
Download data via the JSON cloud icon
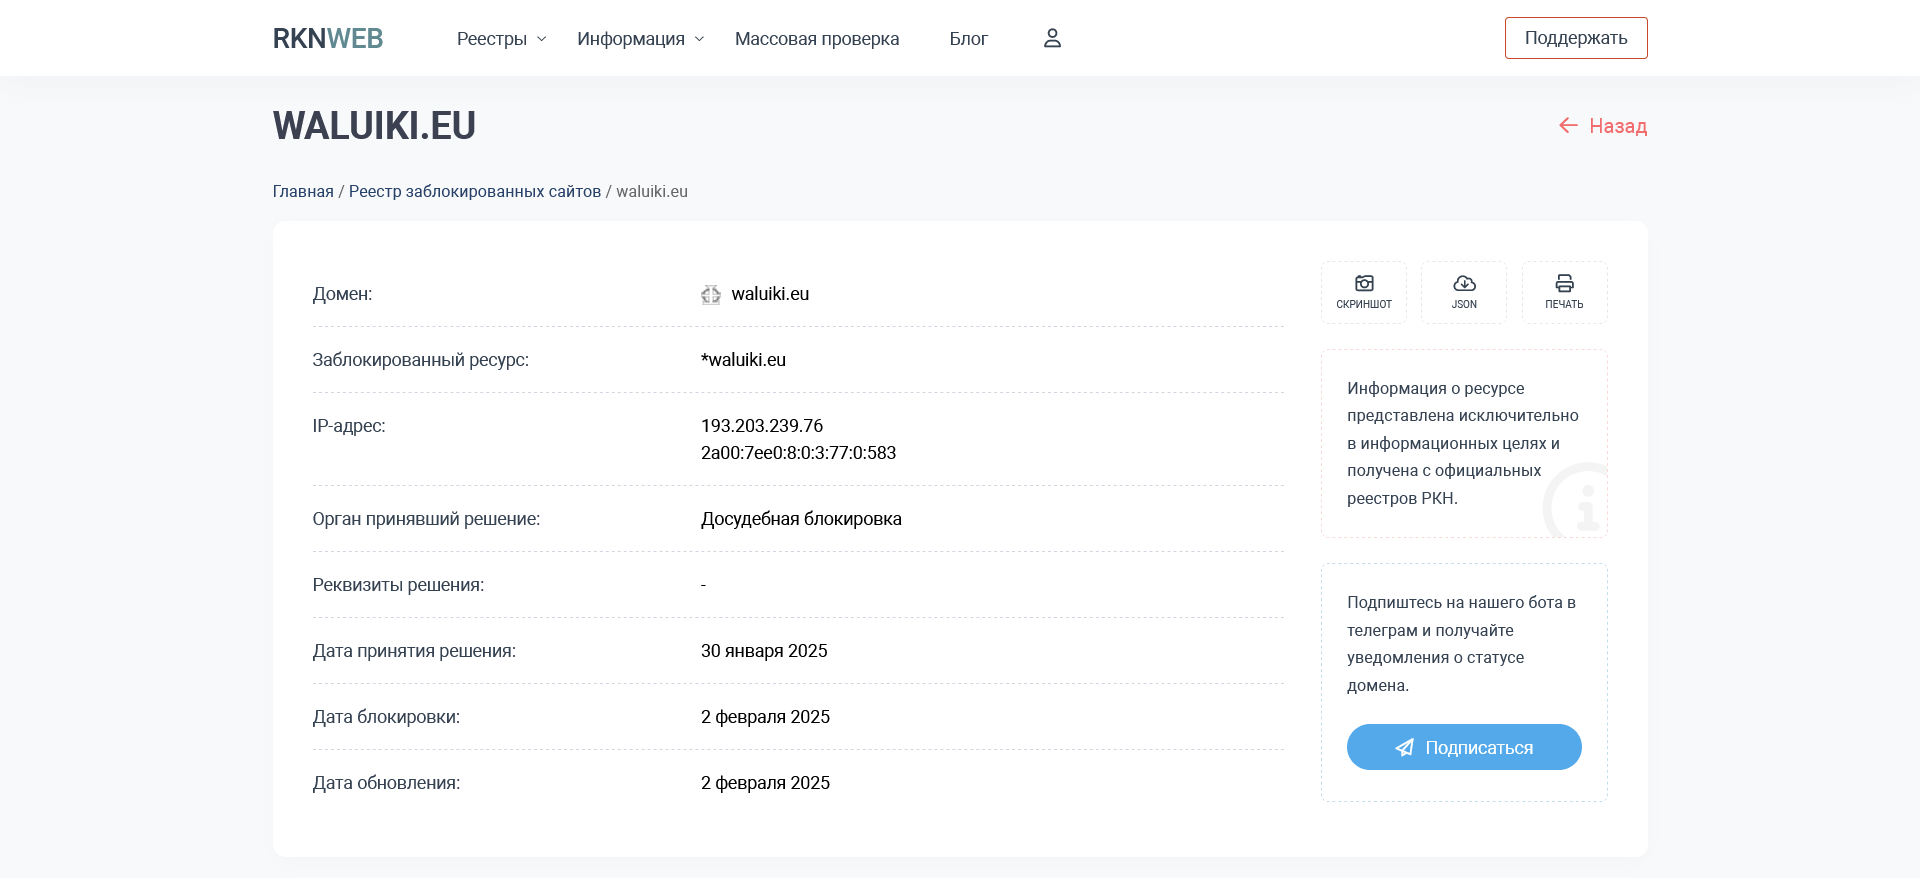point(1464,284)
